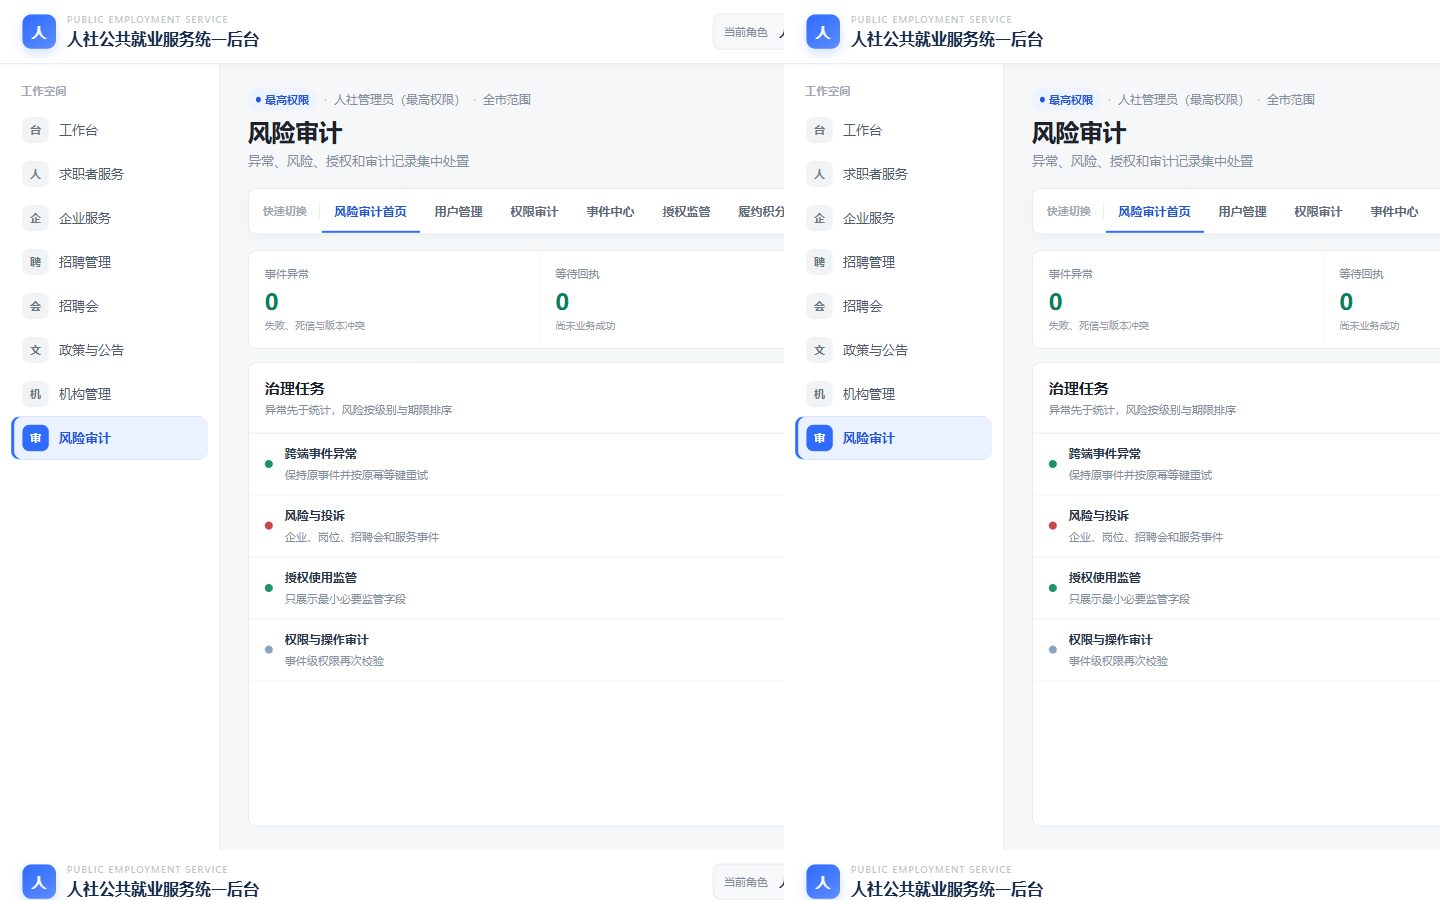Click 权限与操作审计 task in right-hand view

tap(1236, 650)
